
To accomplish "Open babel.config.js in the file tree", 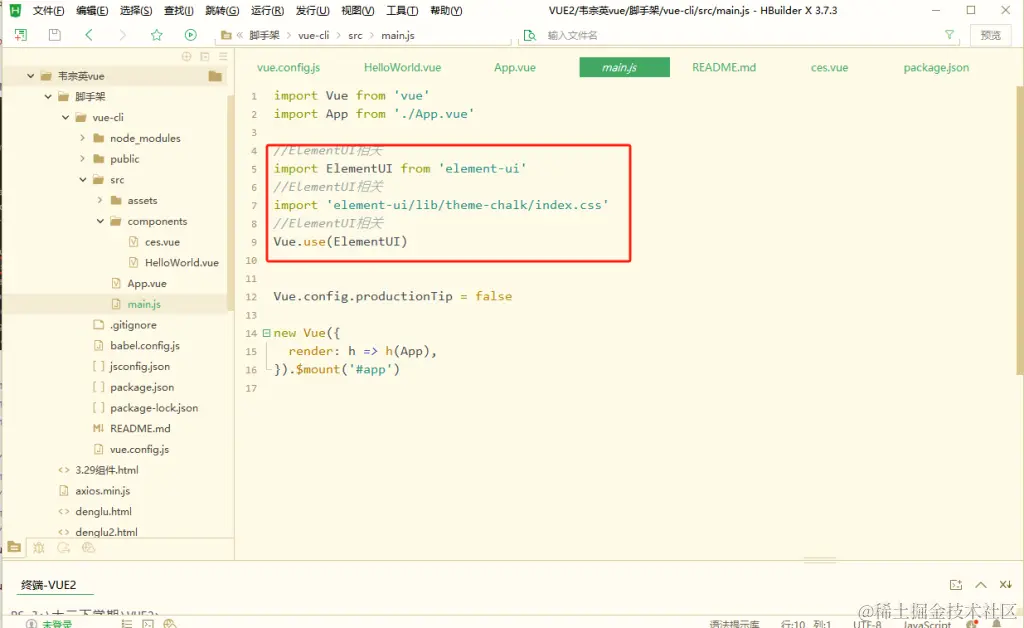I will coord(144,345).
